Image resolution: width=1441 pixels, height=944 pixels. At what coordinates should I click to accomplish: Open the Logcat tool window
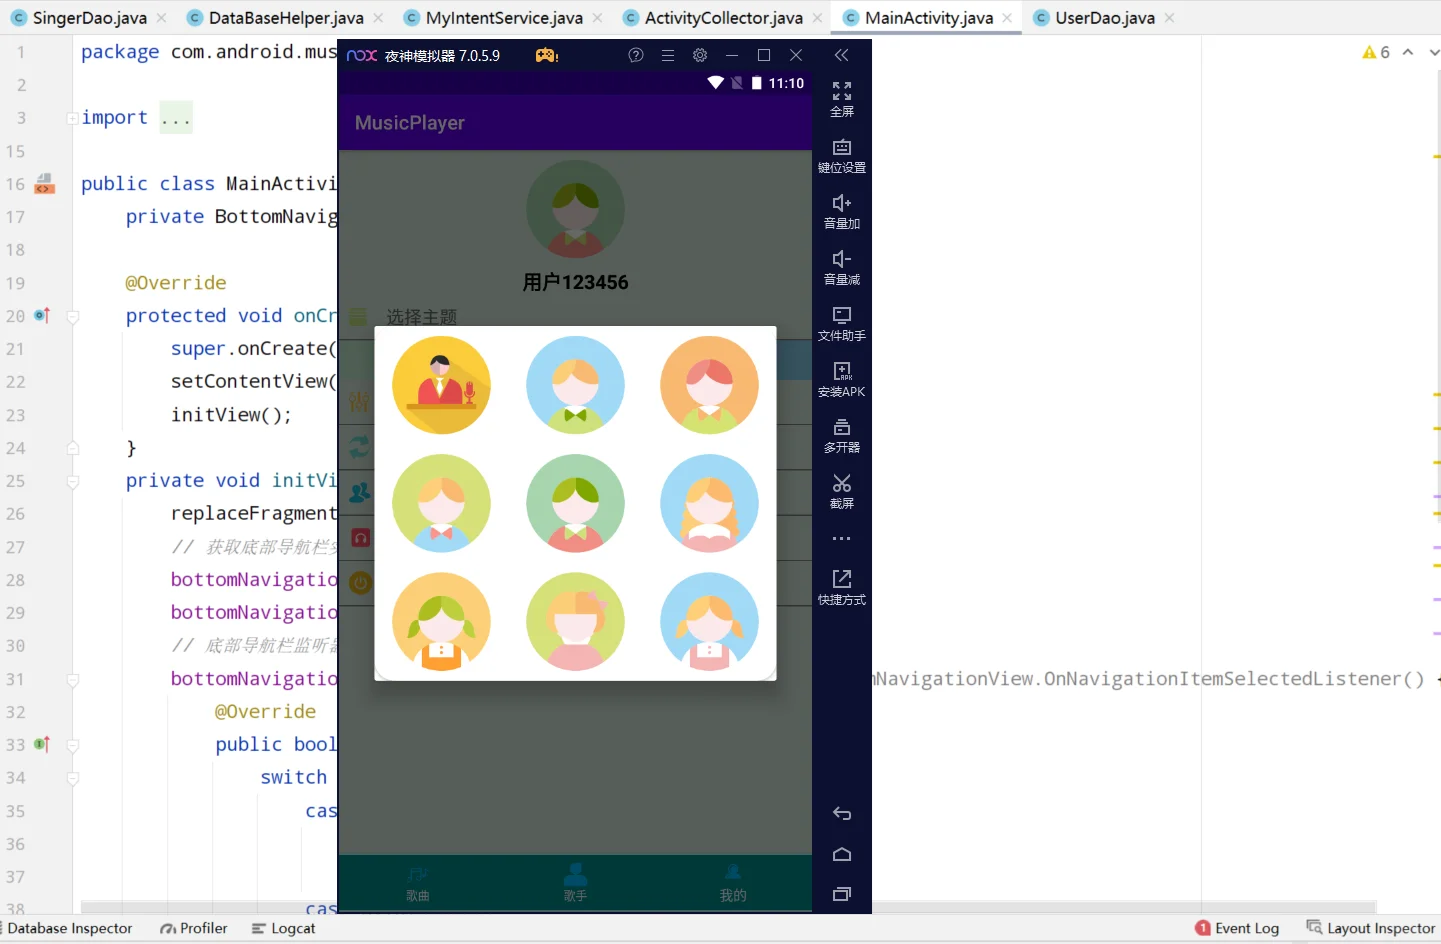[x=284, y=928]
